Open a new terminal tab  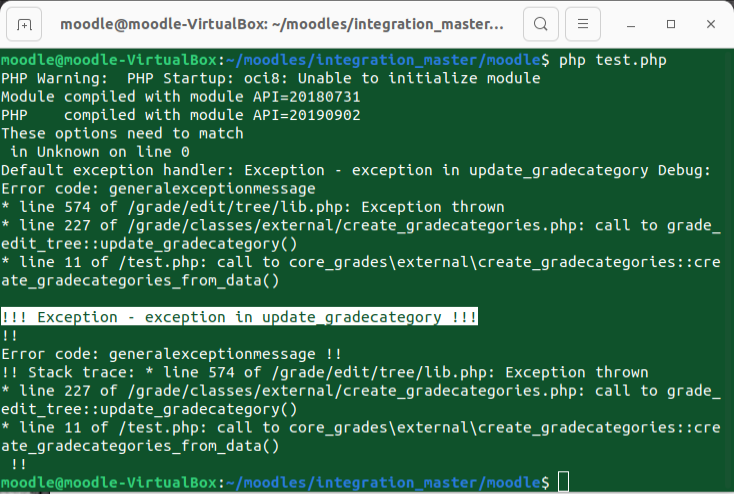[x=24, y=24]
